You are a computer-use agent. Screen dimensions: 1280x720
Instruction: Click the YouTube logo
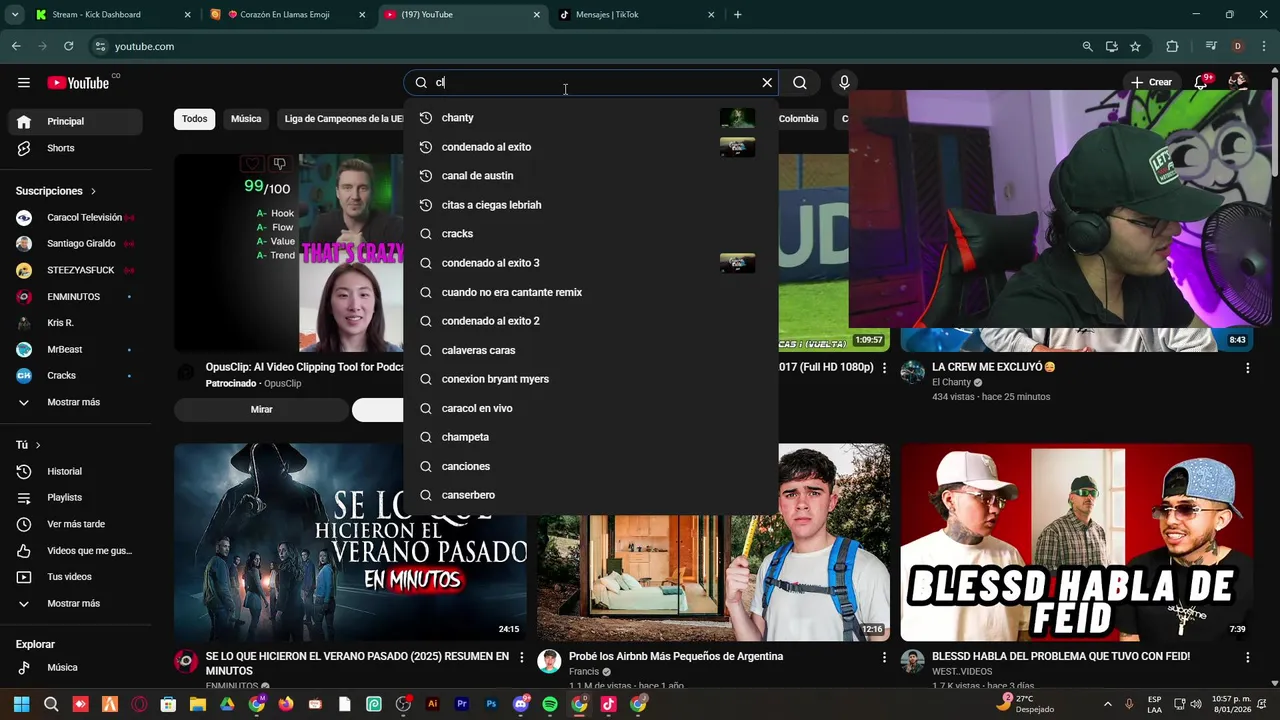78,83
